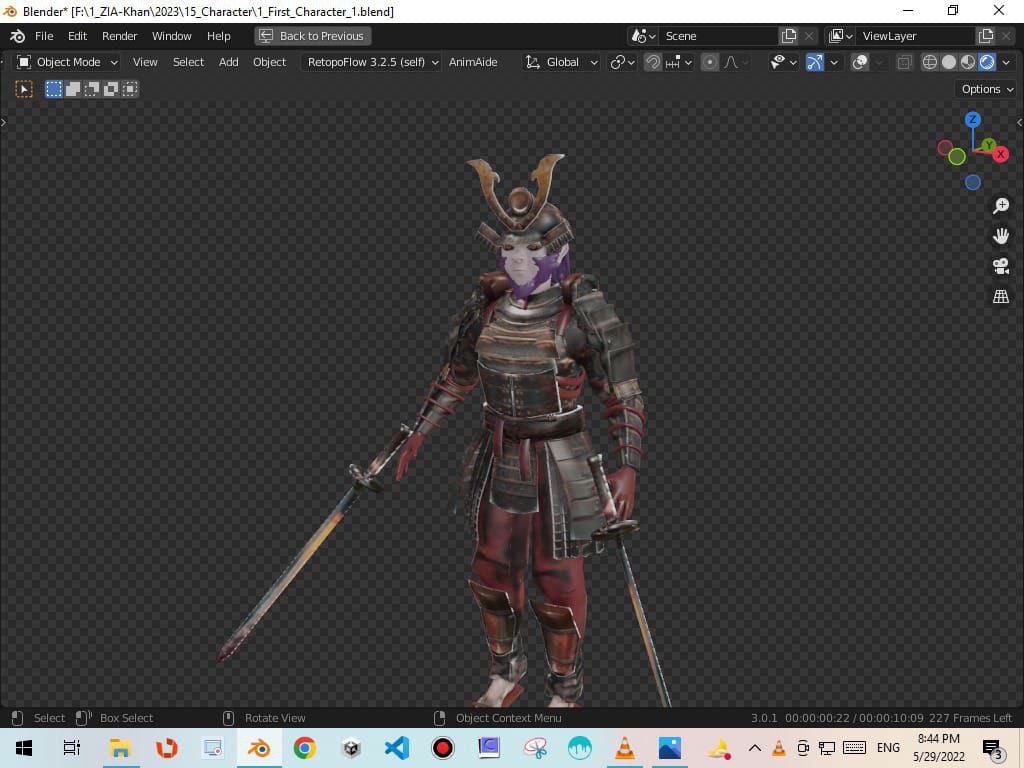Select extend selection mode icon
This screenshot has height=768, width=1024.
click(x=72, y=89)
